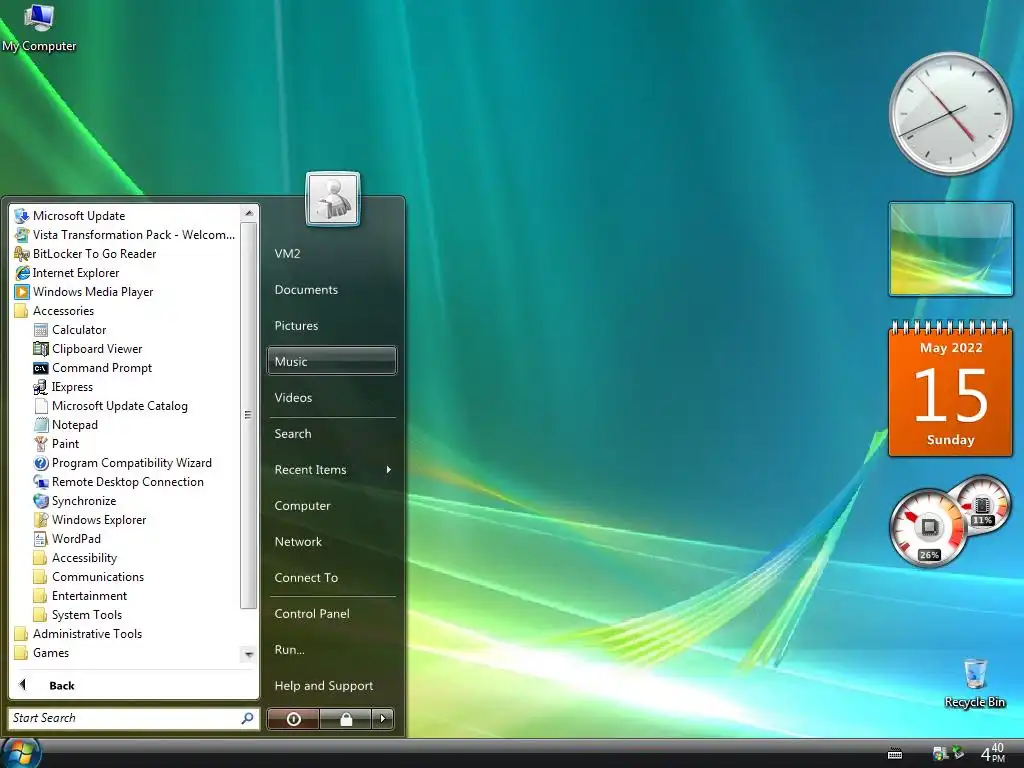Click the Microsoft Update Catalog icon
This screenshot has width=1024, height=768.
(x=40, y=406)
